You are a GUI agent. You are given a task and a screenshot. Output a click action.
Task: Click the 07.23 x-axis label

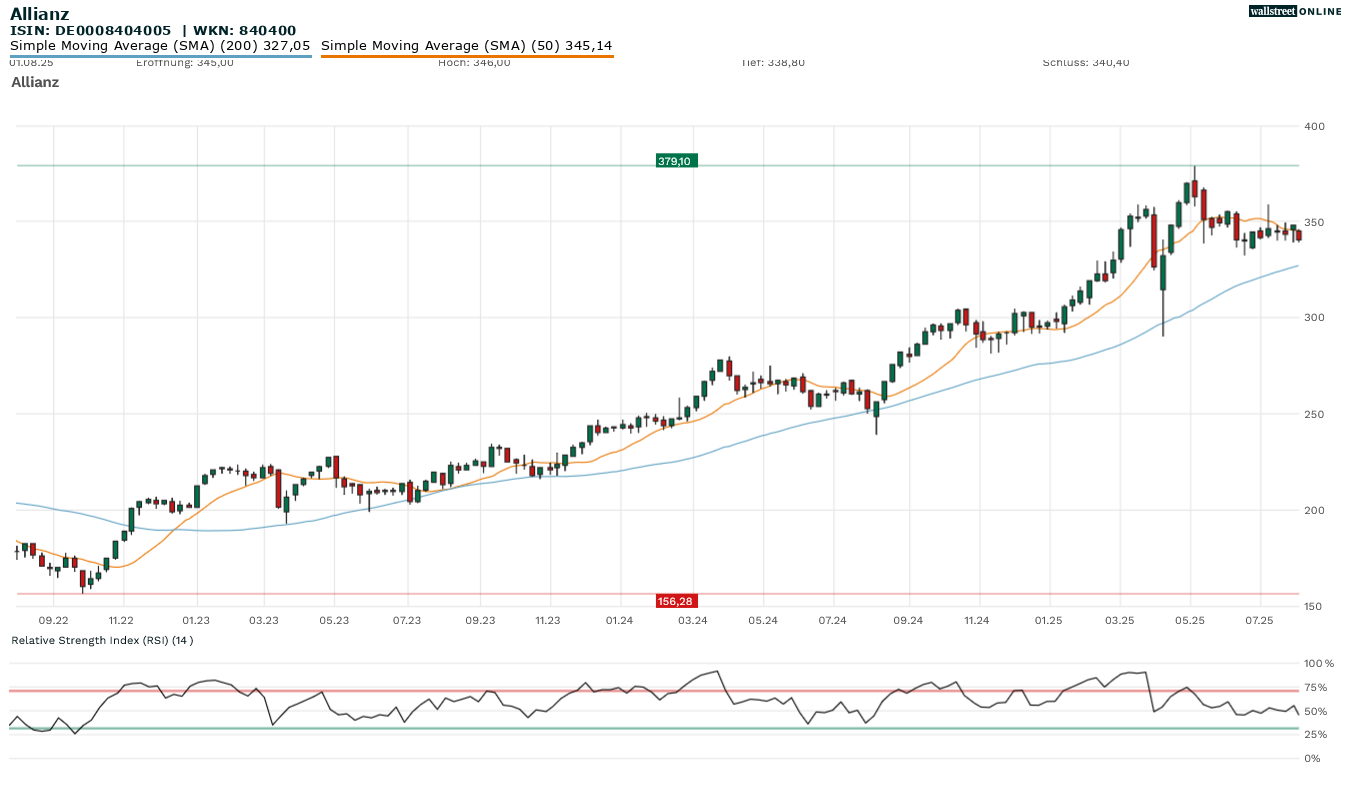[x=407, y=621]
